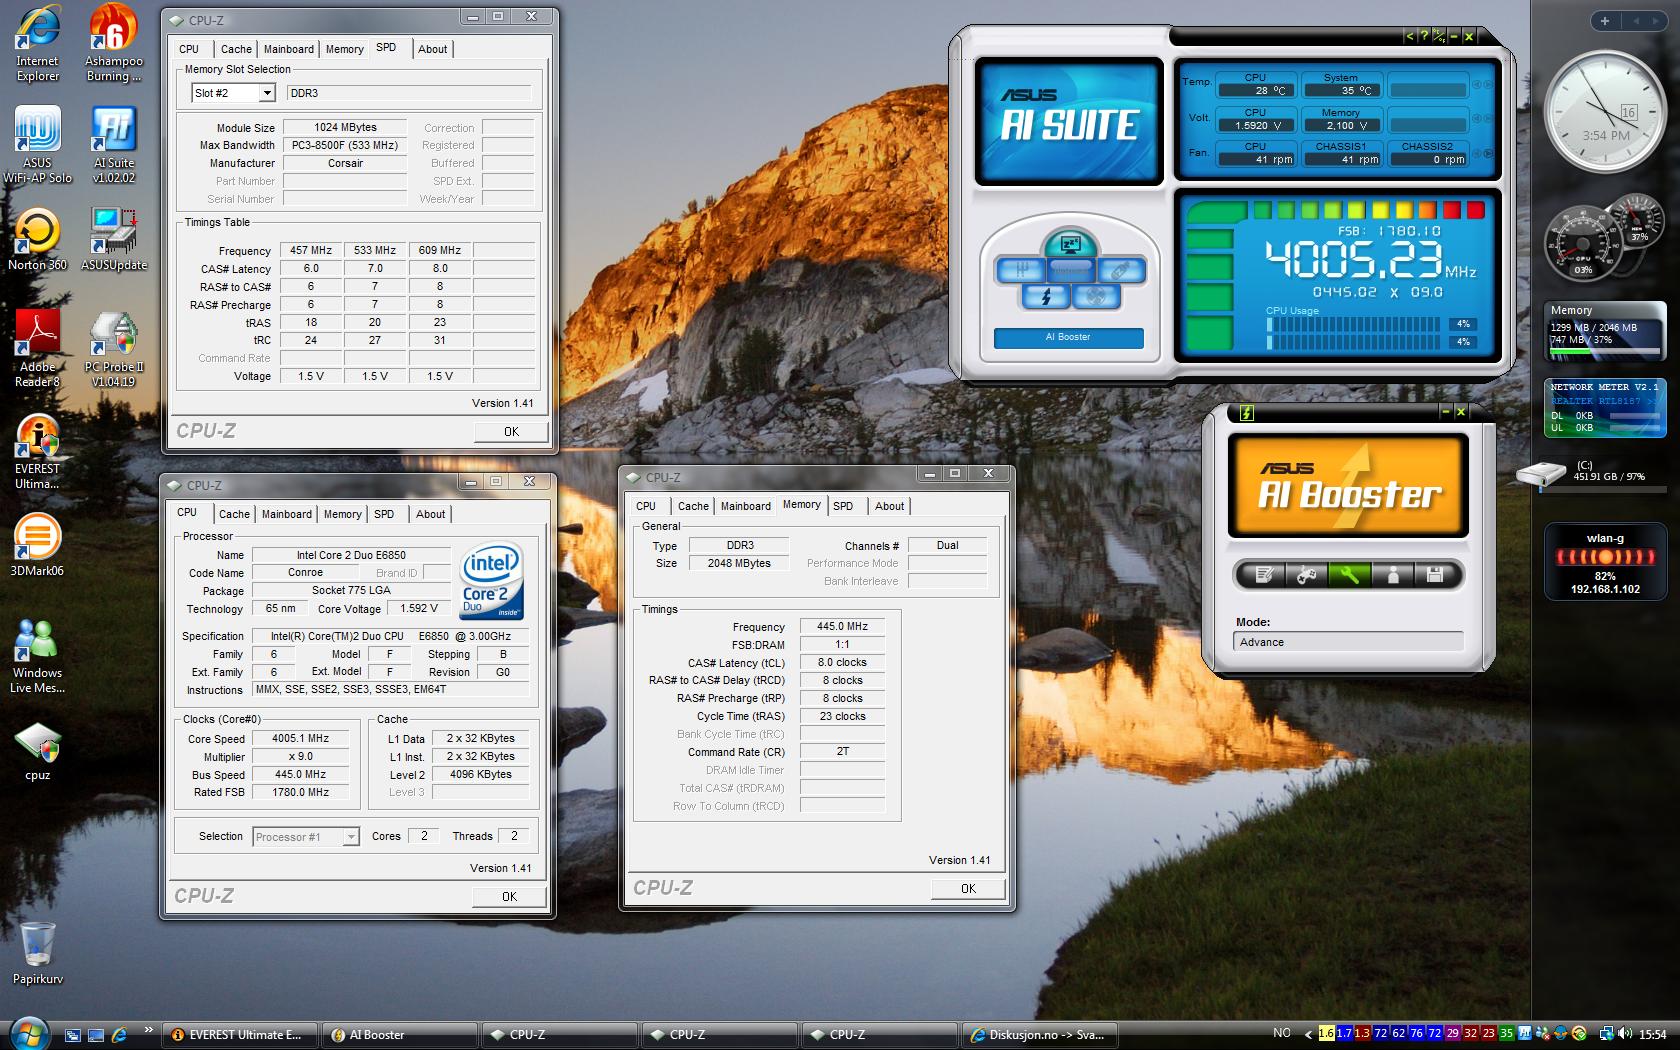Click the AI Nap sleeping monitor icon in AI Suite

pyautogui.click(x=1071, y=244)
